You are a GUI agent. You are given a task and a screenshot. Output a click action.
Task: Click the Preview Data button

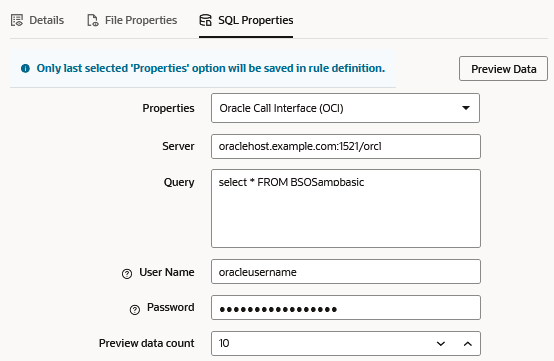[503, 69]
